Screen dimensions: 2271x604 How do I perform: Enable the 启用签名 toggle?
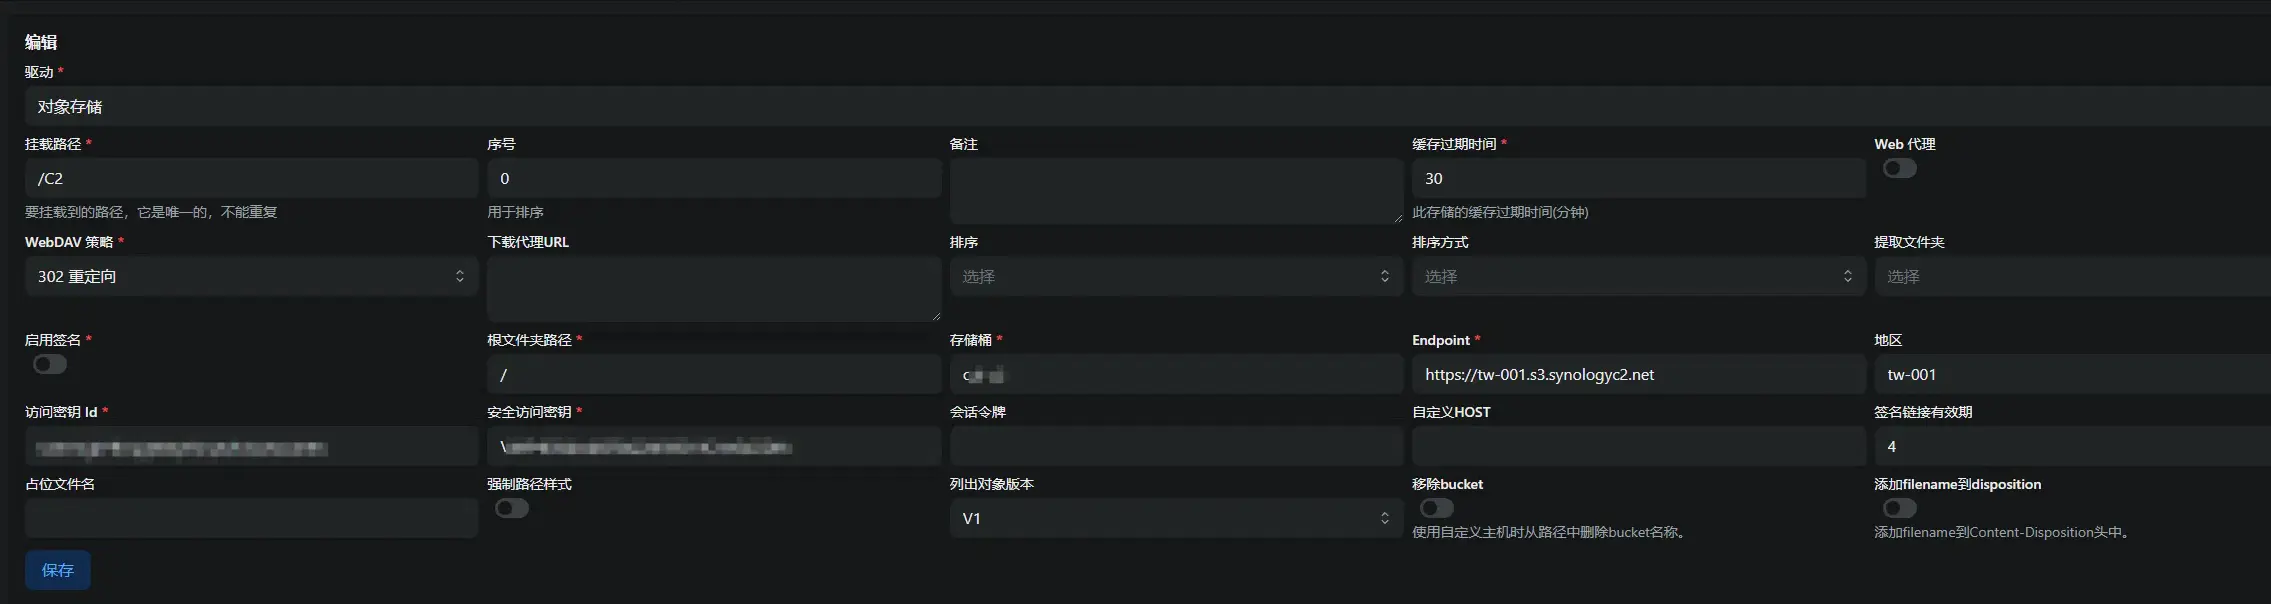(49, 364)
